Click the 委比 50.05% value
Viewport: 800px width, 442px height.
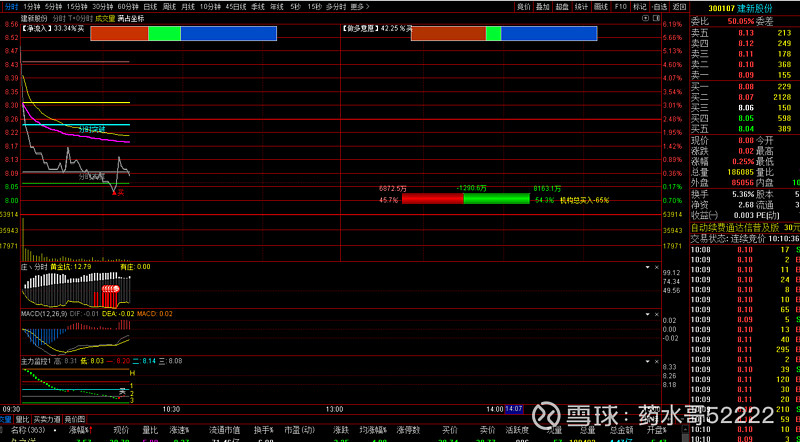click(x=740, y=21)
